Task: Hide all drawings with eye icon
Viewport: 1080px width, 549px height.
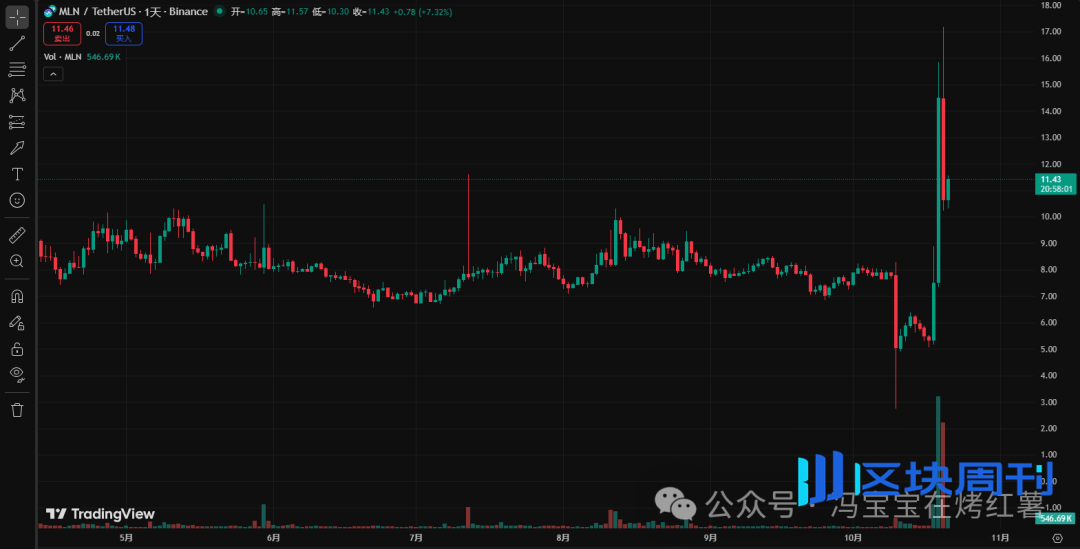Action: tap(17, 375)
